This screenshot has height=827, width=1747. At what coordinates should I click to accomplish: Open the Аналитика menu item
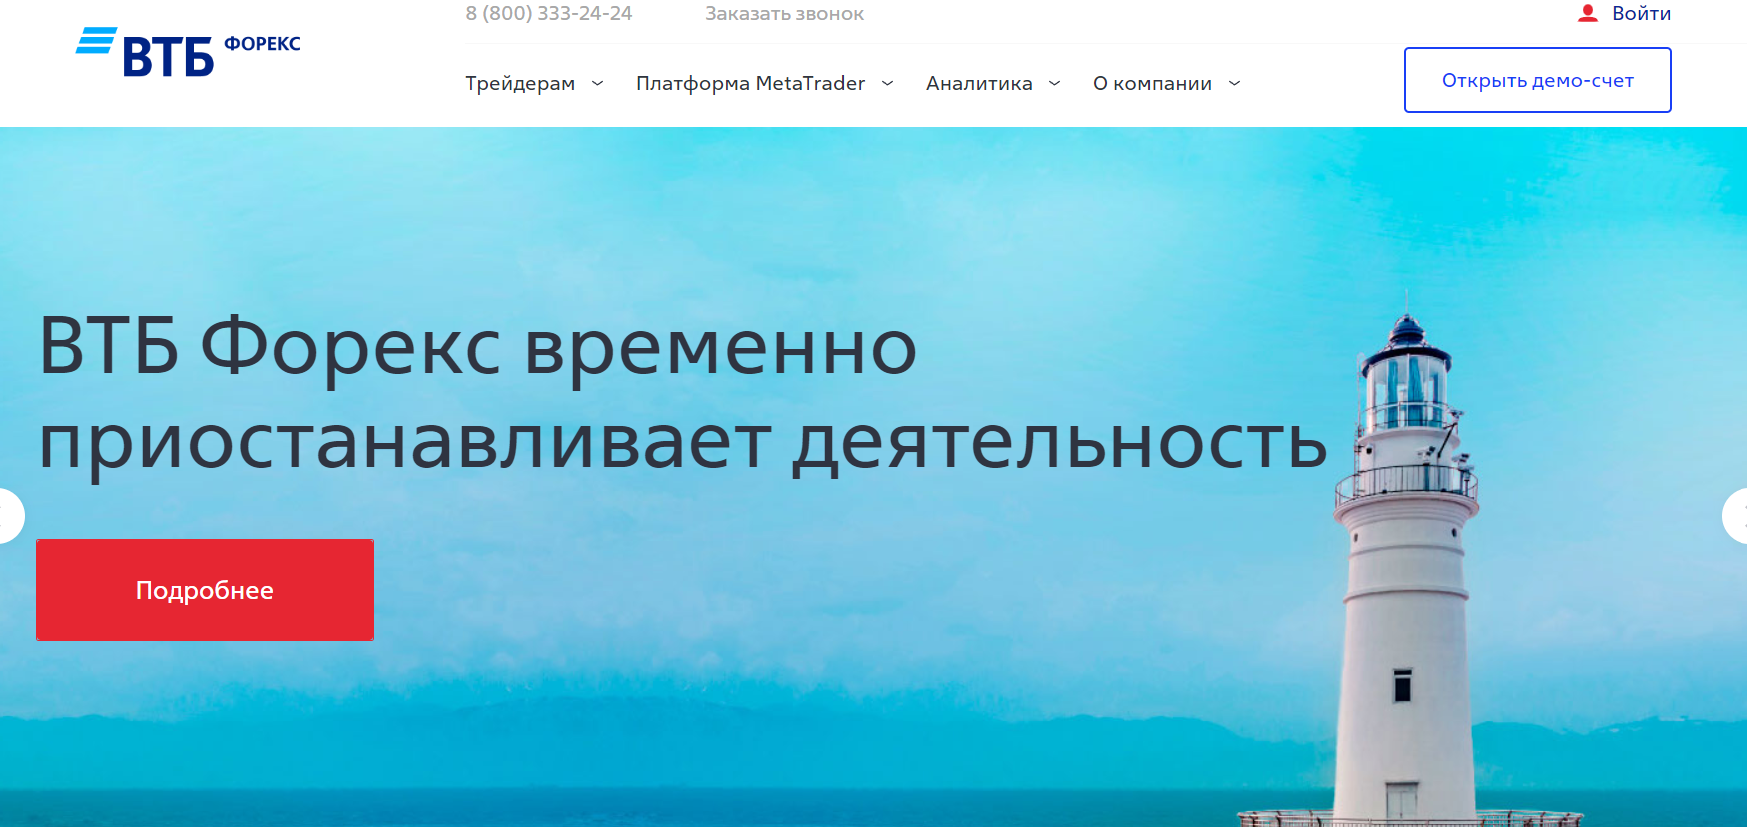(979, 84)
